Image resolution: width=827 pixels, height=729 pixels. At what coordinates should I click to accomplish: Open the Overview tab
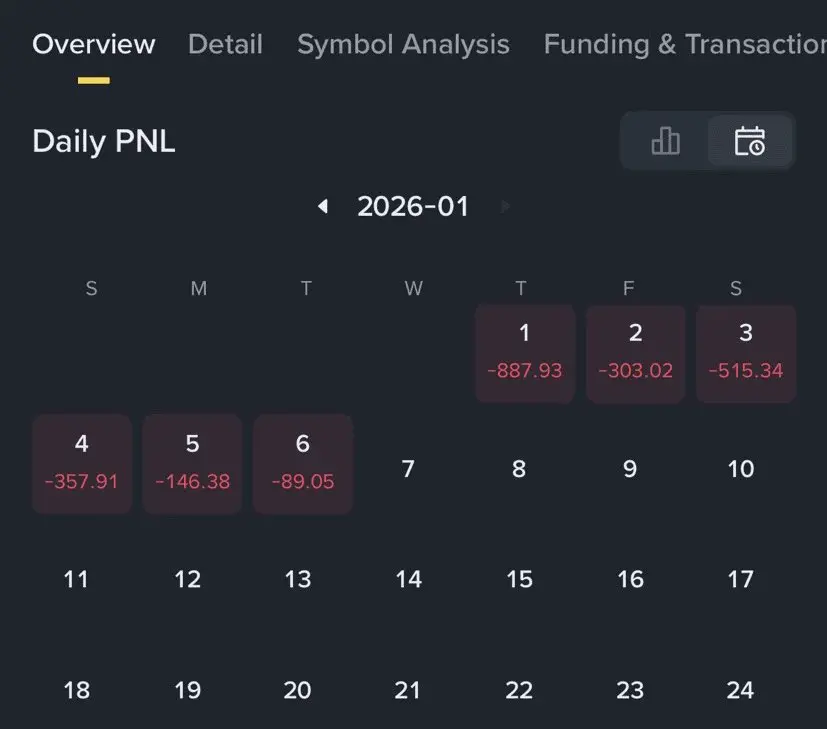[93, 44]
